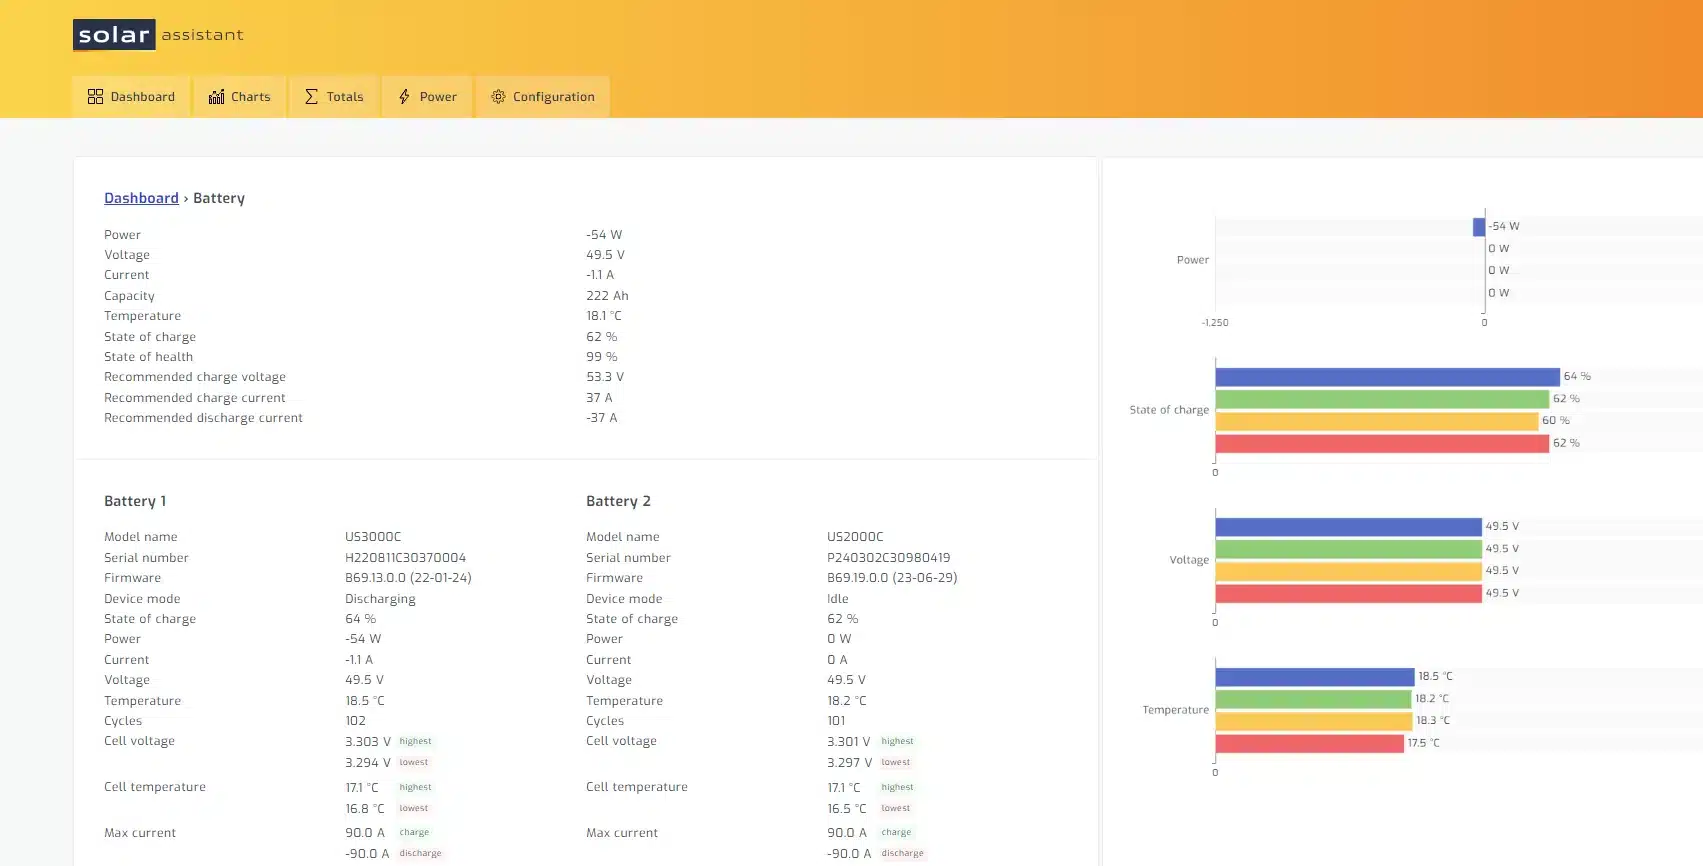Click the Totals sigma icon
The width and height of the screenshot is (1703, 866).
pos(312,97)
